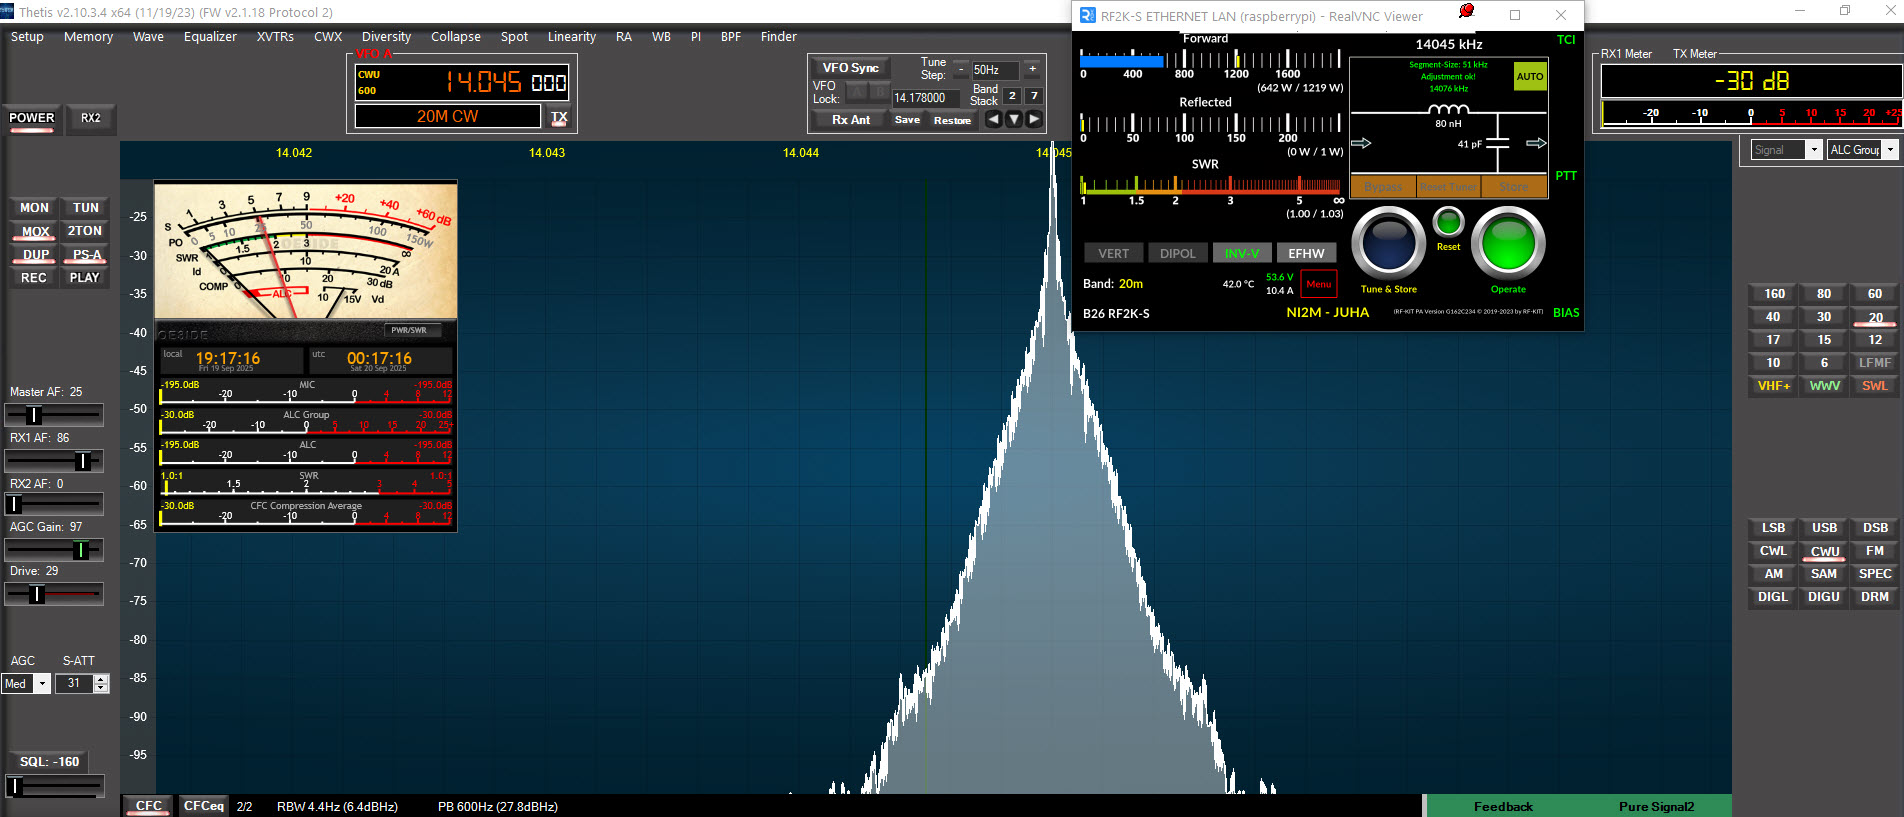Click the band stack left arrow
Screen dimensions: 1904x817
pos(993,119)
